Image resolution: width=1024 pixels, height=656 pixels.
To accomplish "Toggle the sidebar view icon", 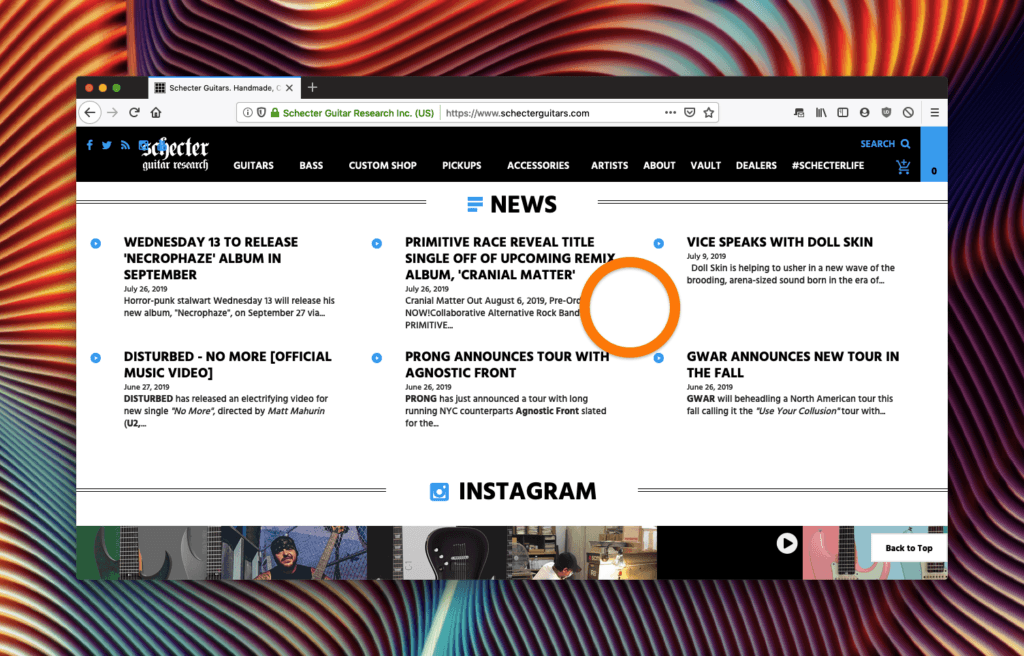I will click(842, 112).
